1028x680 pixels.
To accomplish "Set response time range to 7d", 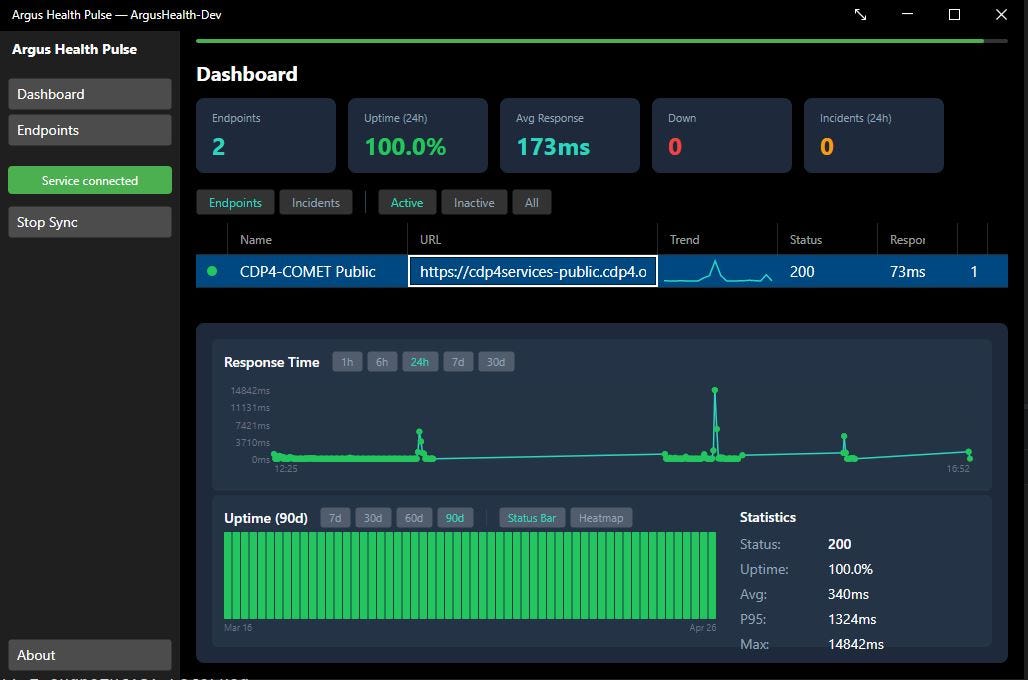I will pos(458,362).
